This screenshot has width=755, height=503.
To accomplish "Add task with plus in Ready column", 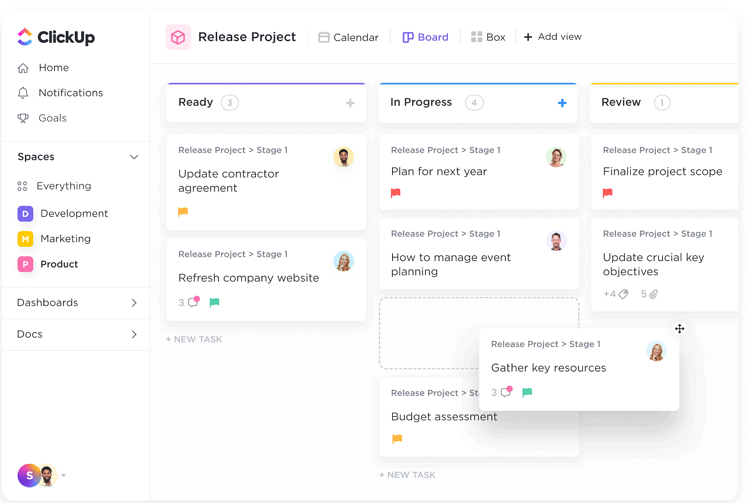I will tap(351, 103).
